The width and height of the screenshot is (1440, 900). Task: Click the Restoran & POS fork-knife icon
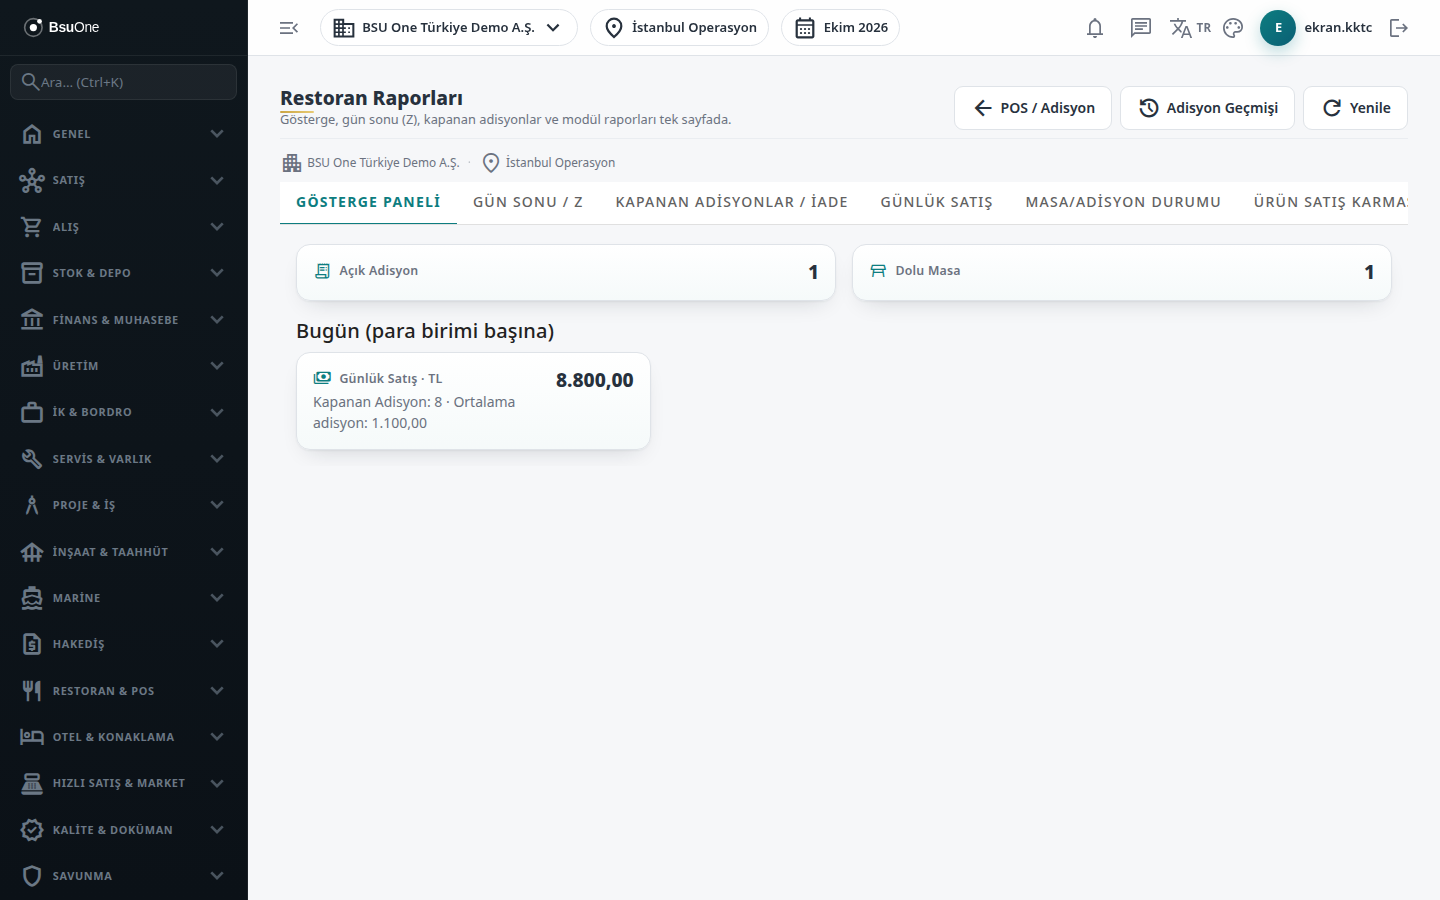[32, 691]
